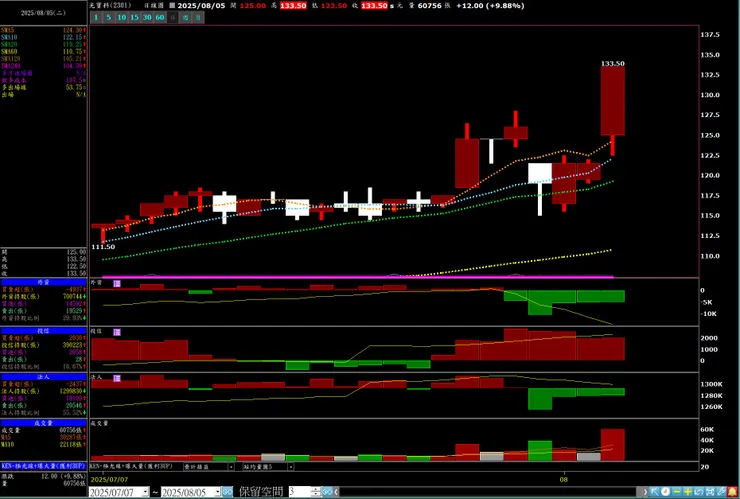The image size is (740, 499).
Task: Click the undo curved-arrow icon
Action: coord(698,491)
